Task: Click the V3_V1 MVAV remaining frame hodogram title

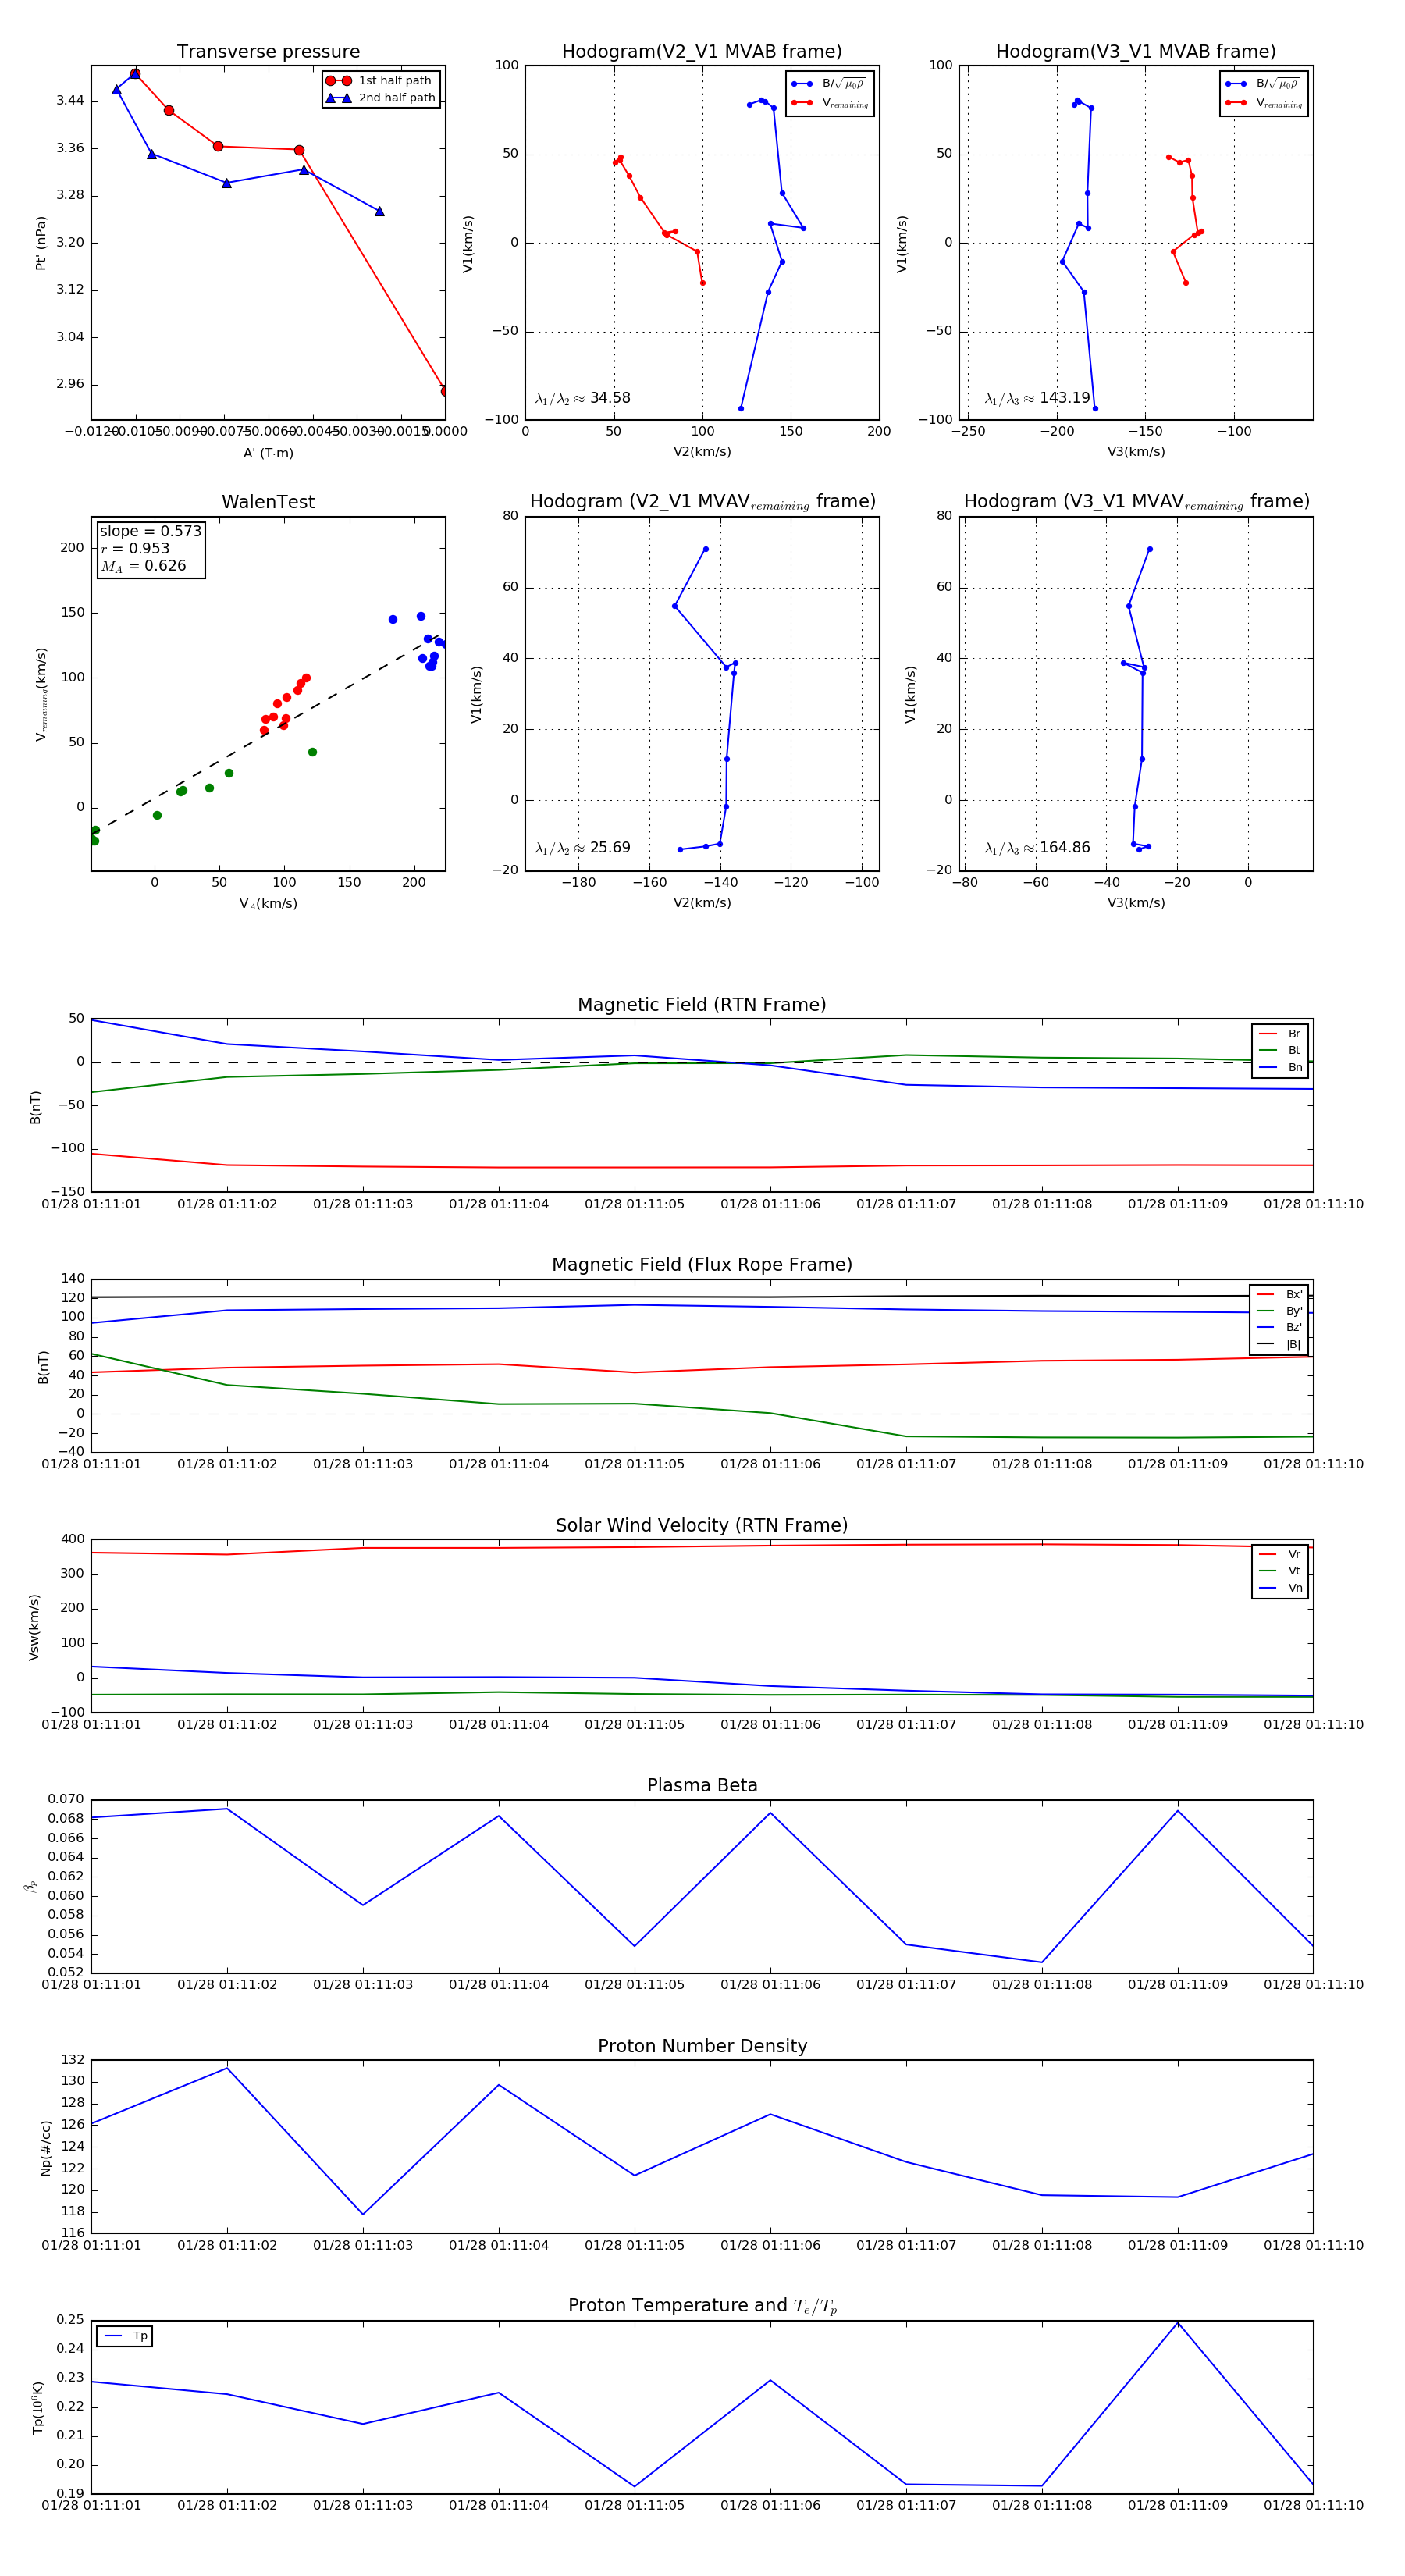Action: [x=1136, y=502]
